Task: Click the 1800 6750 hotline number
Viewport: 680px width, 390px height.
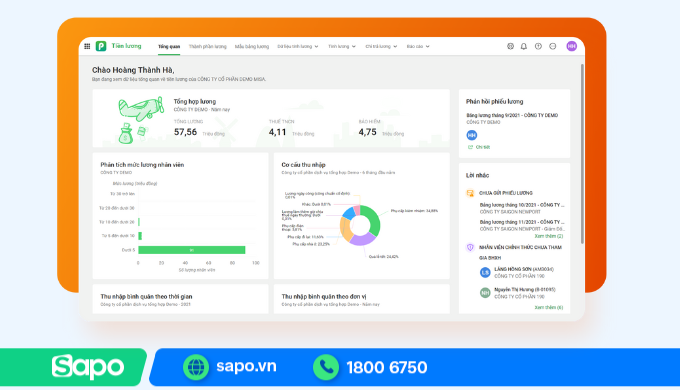Action: click(387, 367)
